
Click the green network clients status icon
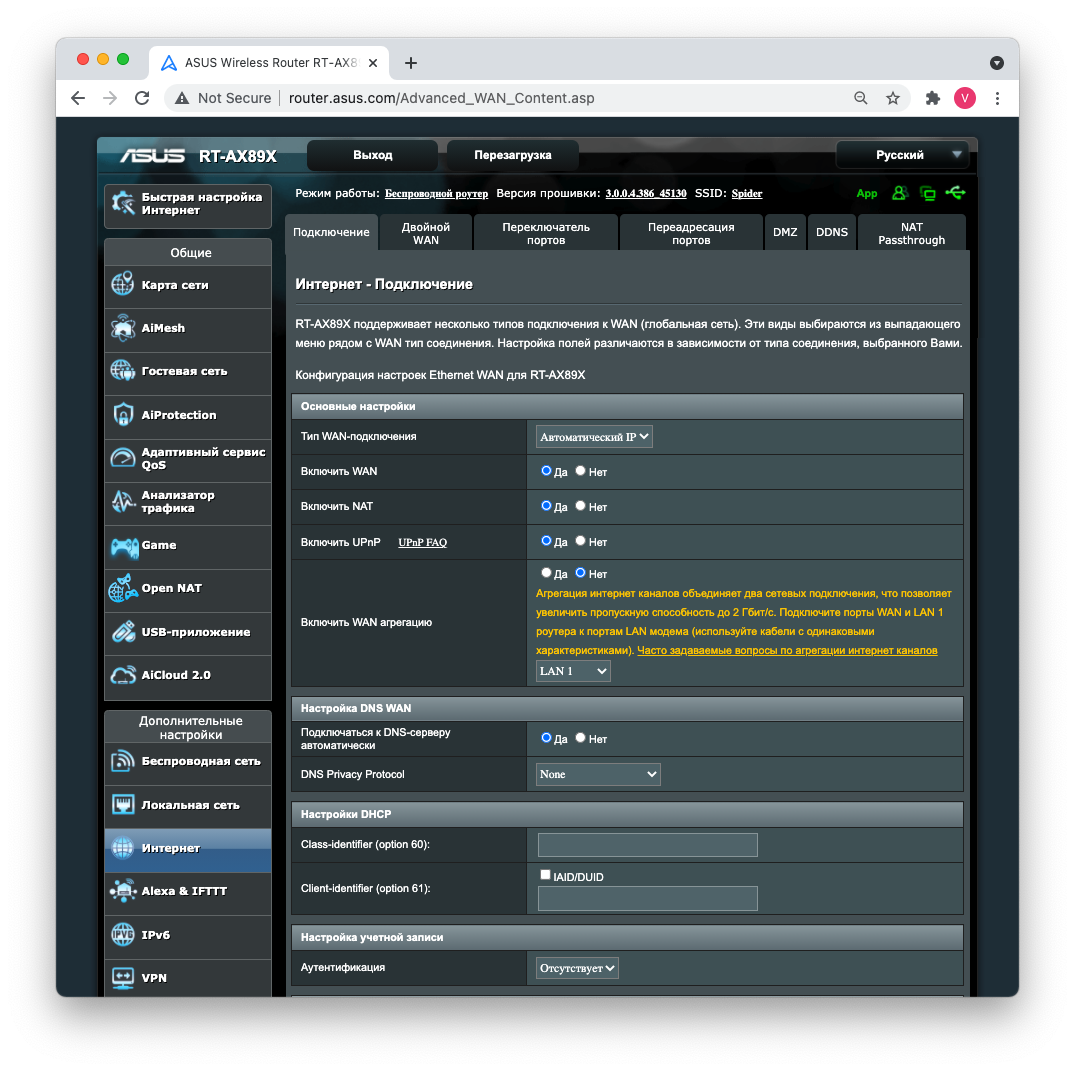pos(928,193)
